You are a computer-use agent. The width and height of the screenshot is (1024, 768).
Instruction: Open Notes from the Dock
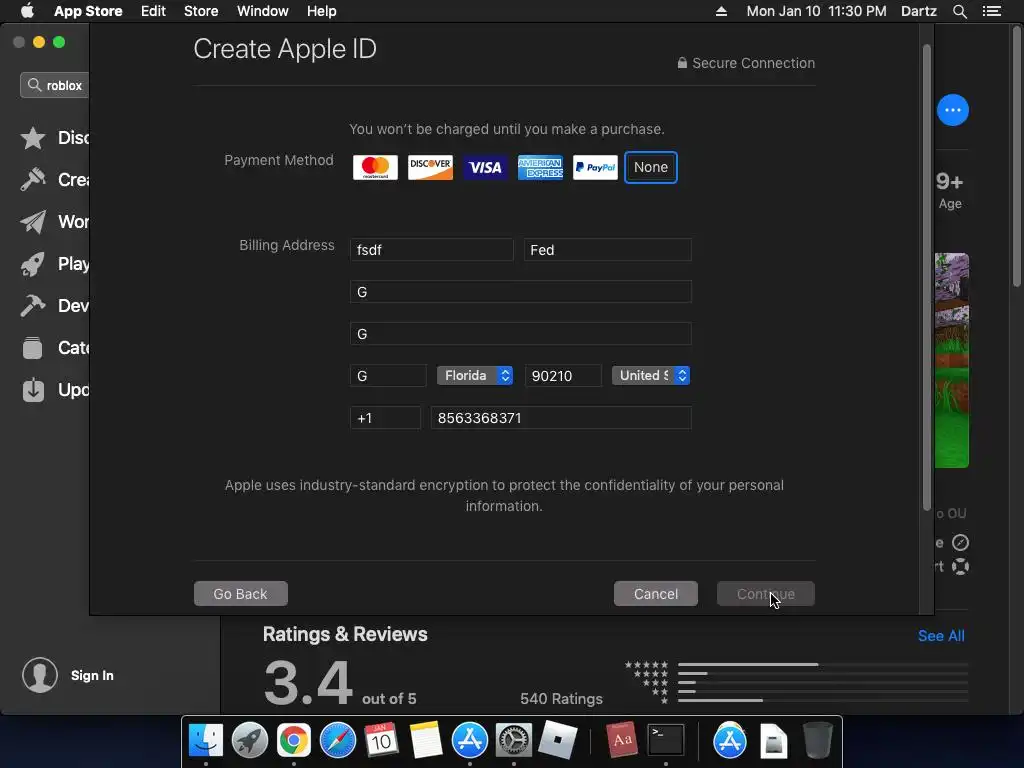(426, 741)
